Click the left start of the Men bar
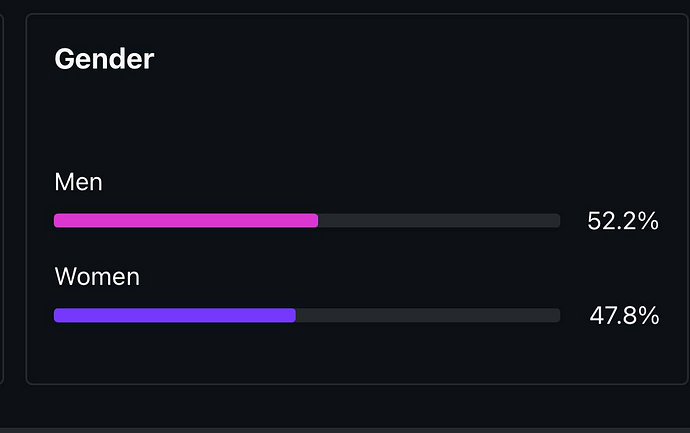The height and width of the screenshot is (433, 690). [x=57, y=221]
